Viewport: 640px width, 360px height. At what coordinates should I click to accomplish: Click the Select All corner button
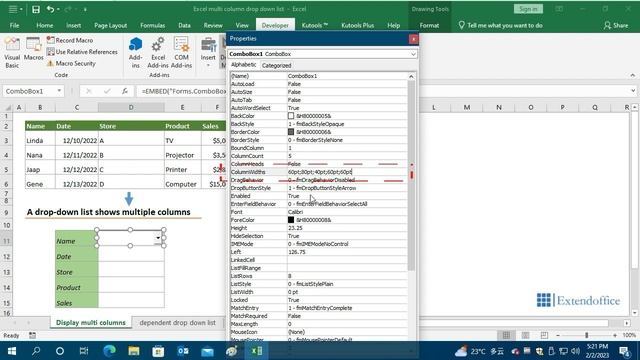coord(7,107)
